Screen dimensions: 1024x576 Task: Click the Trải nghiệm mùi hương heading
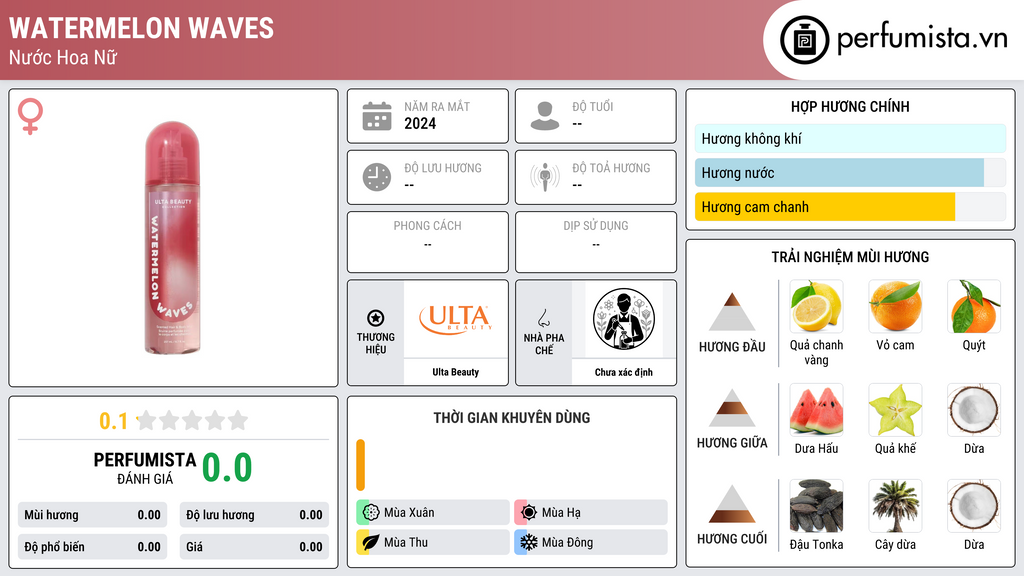(850, 257)
